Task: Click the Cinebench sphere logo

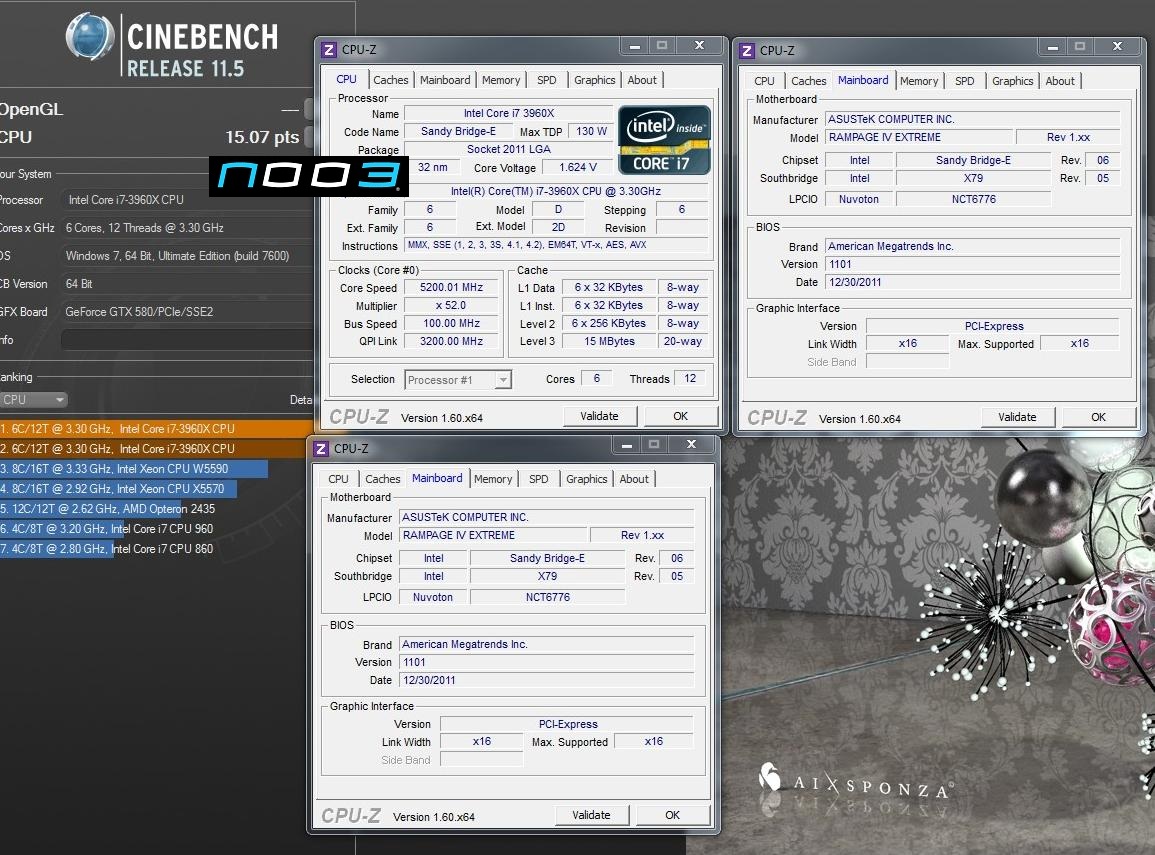Action: click(92, 38)
